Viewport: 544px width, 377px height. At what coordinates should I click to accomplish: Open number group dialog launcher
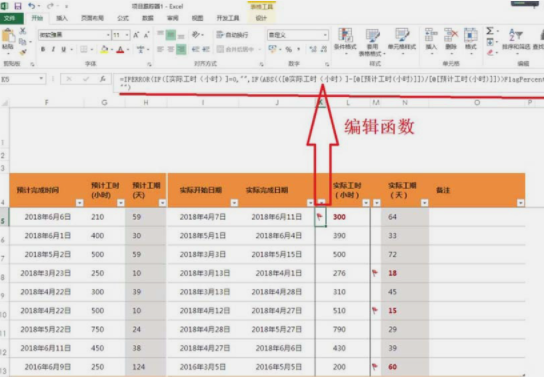(327, 64)
